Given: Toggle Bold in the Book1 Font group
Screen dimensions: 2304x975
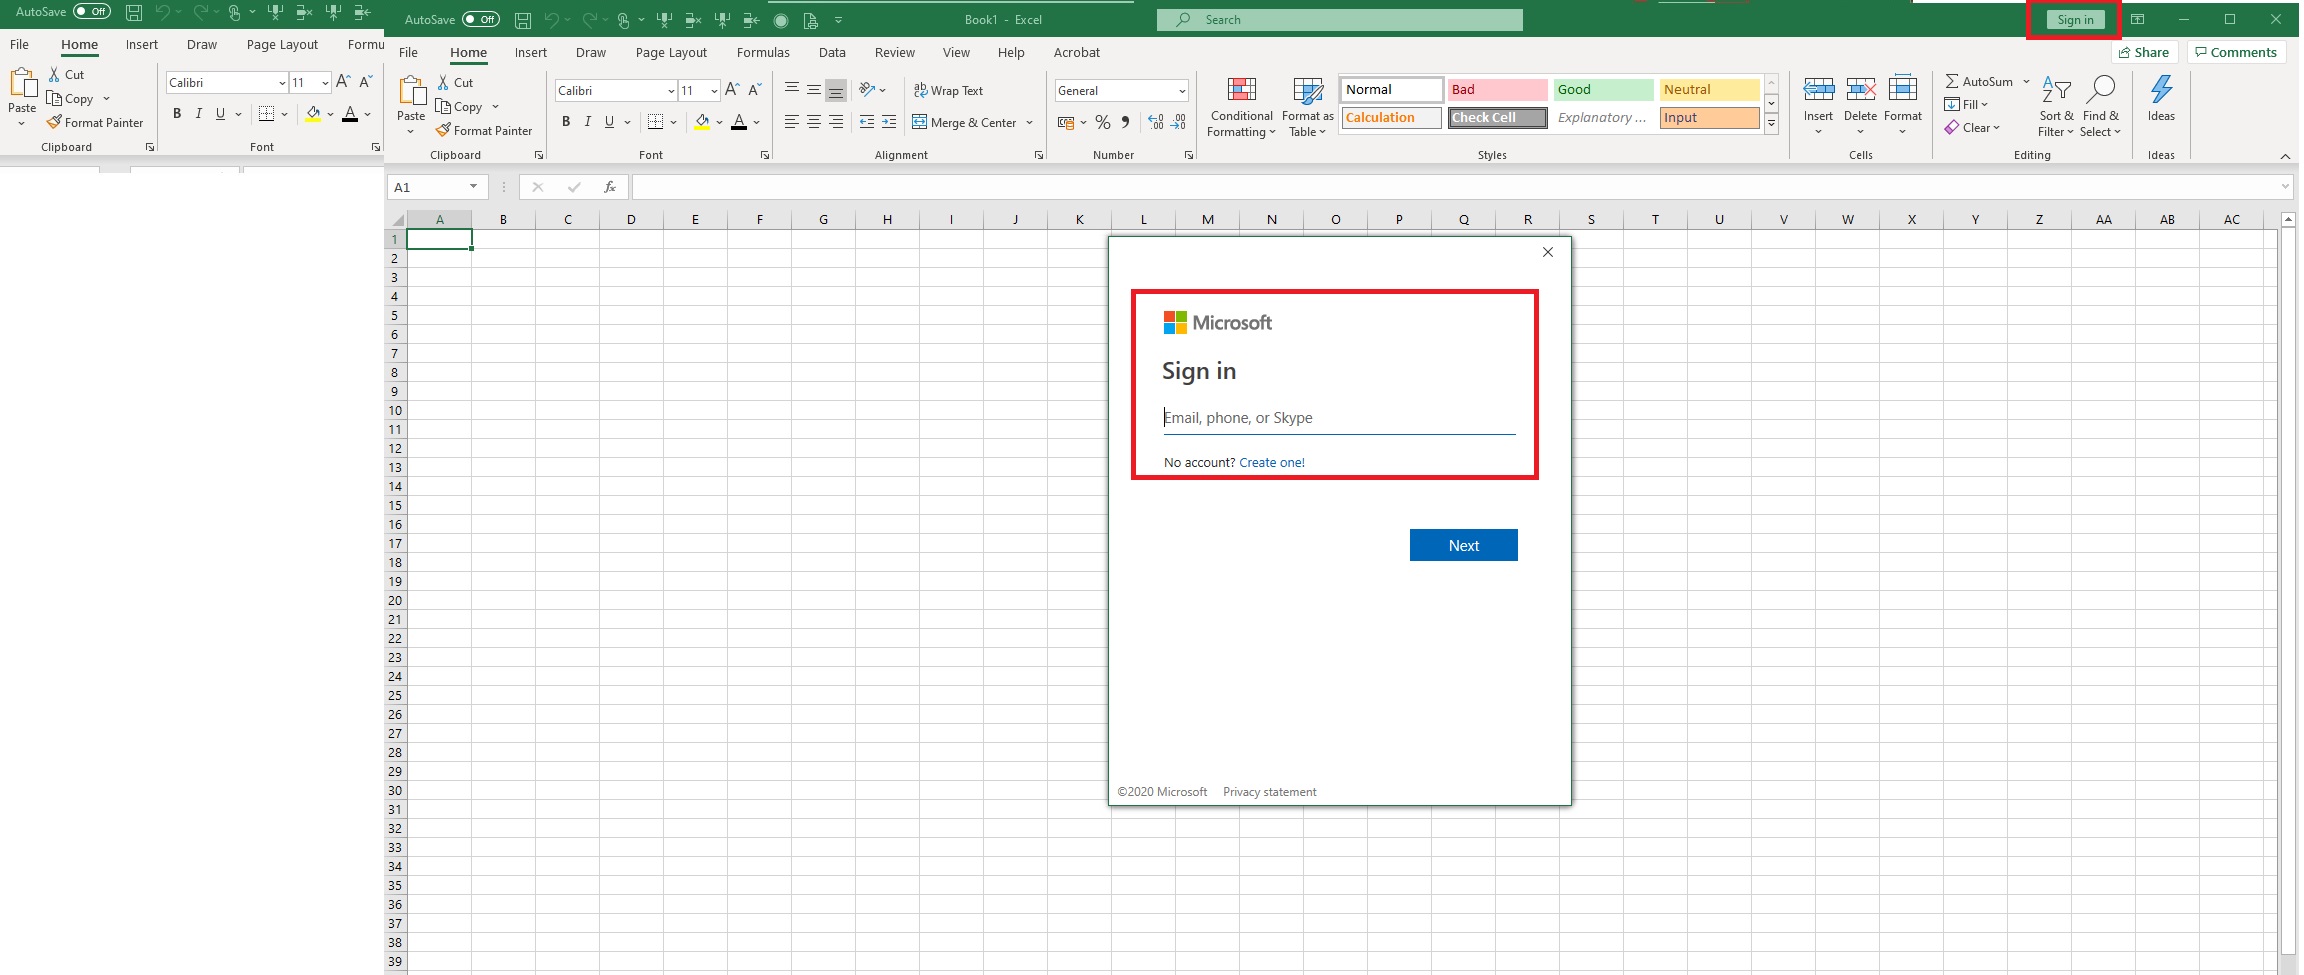Looking at the screenshot, I should click(566, 122).
